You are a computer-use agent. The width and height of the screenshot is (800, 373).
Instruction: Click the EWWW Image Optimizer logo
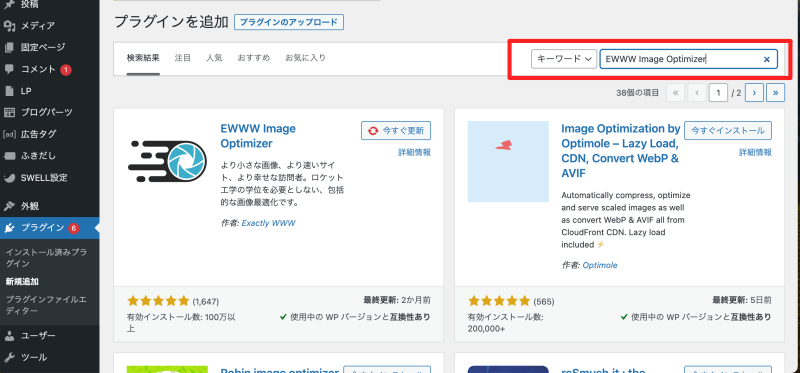point(167,160)
